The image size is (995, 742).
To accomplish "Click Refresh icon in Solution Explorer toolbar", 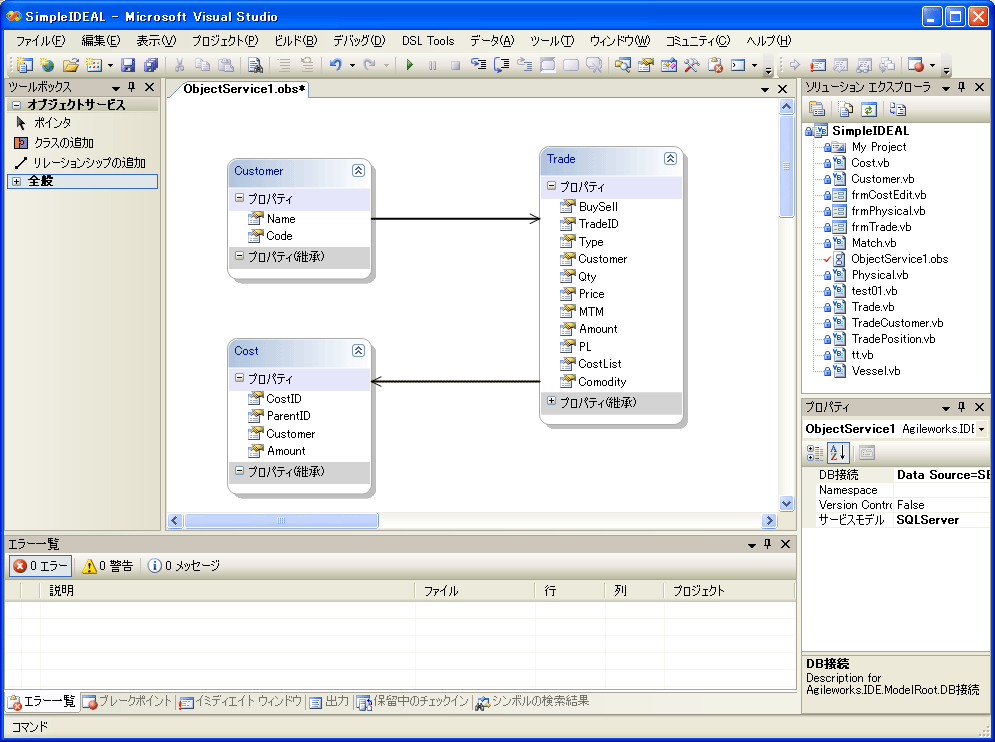I will pyautogui.click(x=869, y=109).
